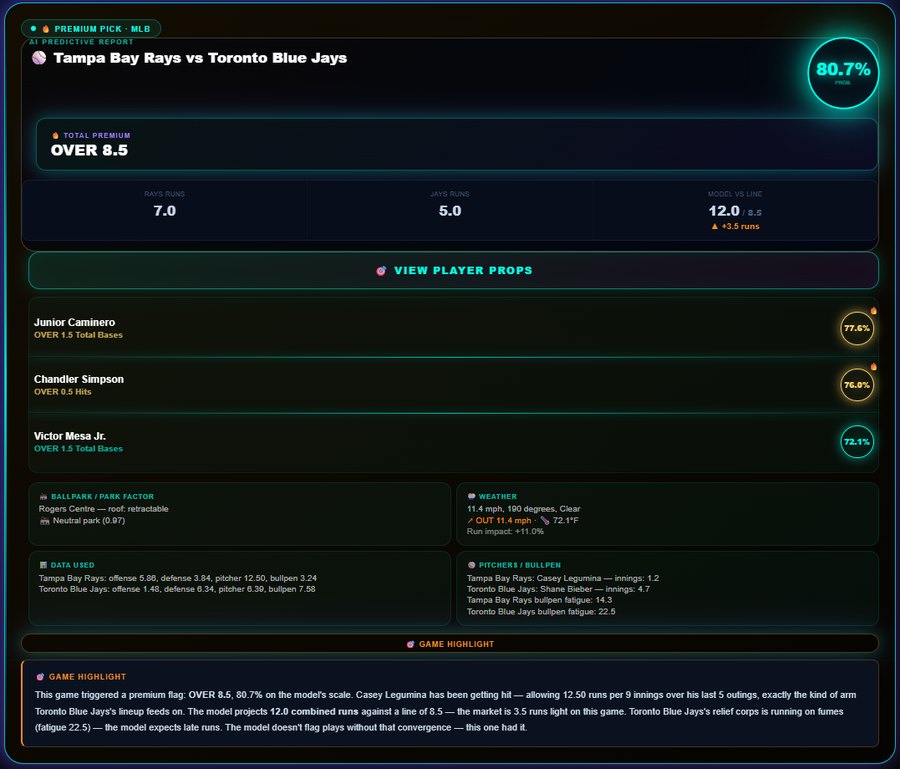The height and width of the screenshot is (769, 900).
Task: Click the flame icon on Caminero's badge
Action: pos(874,310)
